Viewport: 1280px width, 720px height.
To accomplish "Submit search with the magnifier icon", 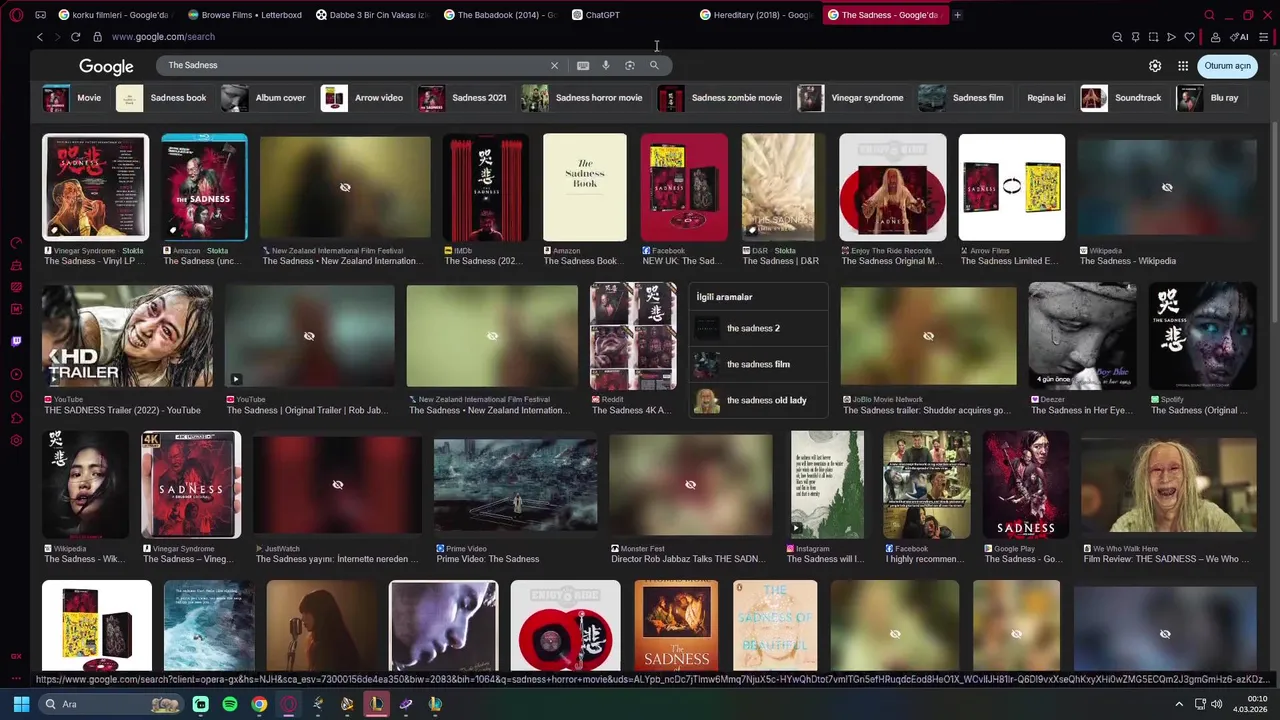I will click(x=654, y=65).
